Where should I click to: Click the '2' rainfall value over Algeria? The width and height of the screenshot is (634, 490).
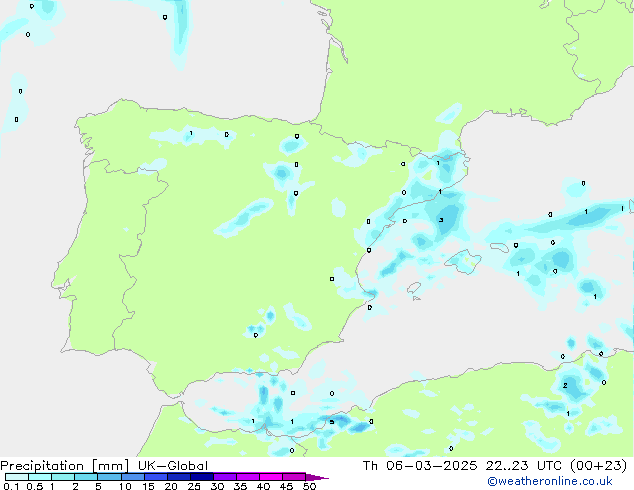pyautogui.click(x=565, y=385)
